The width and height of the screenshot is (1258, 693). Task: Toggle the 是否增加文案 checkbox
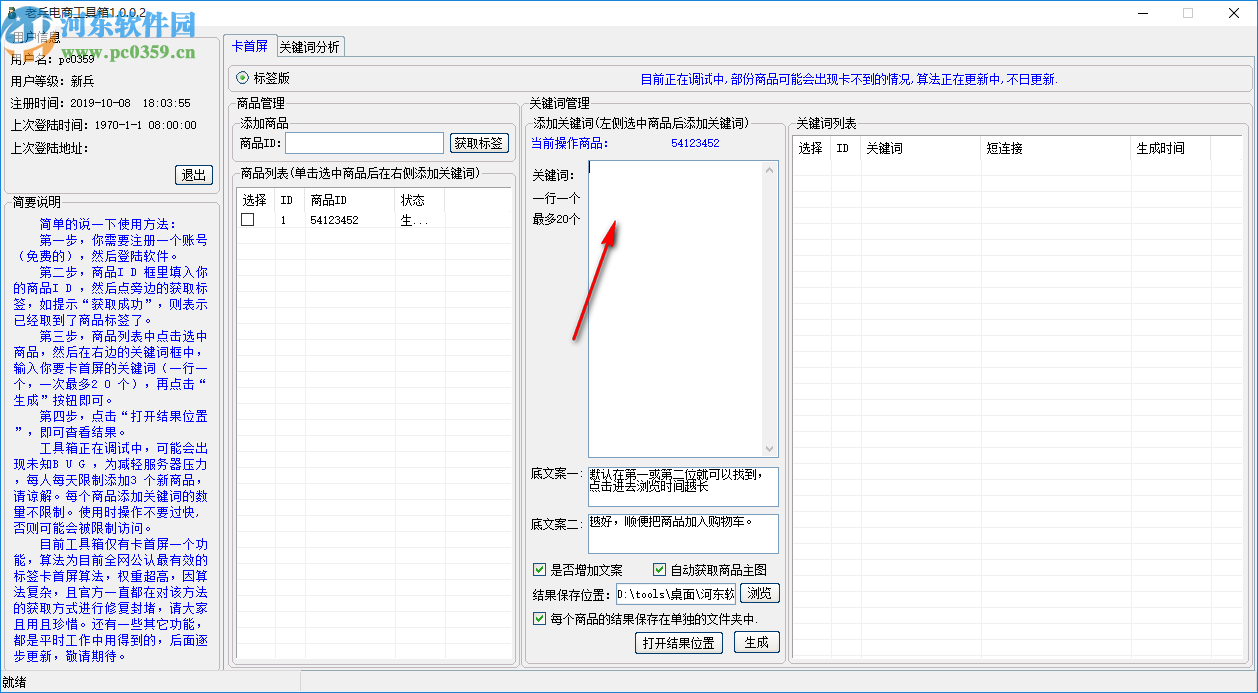tap(538, 569)
